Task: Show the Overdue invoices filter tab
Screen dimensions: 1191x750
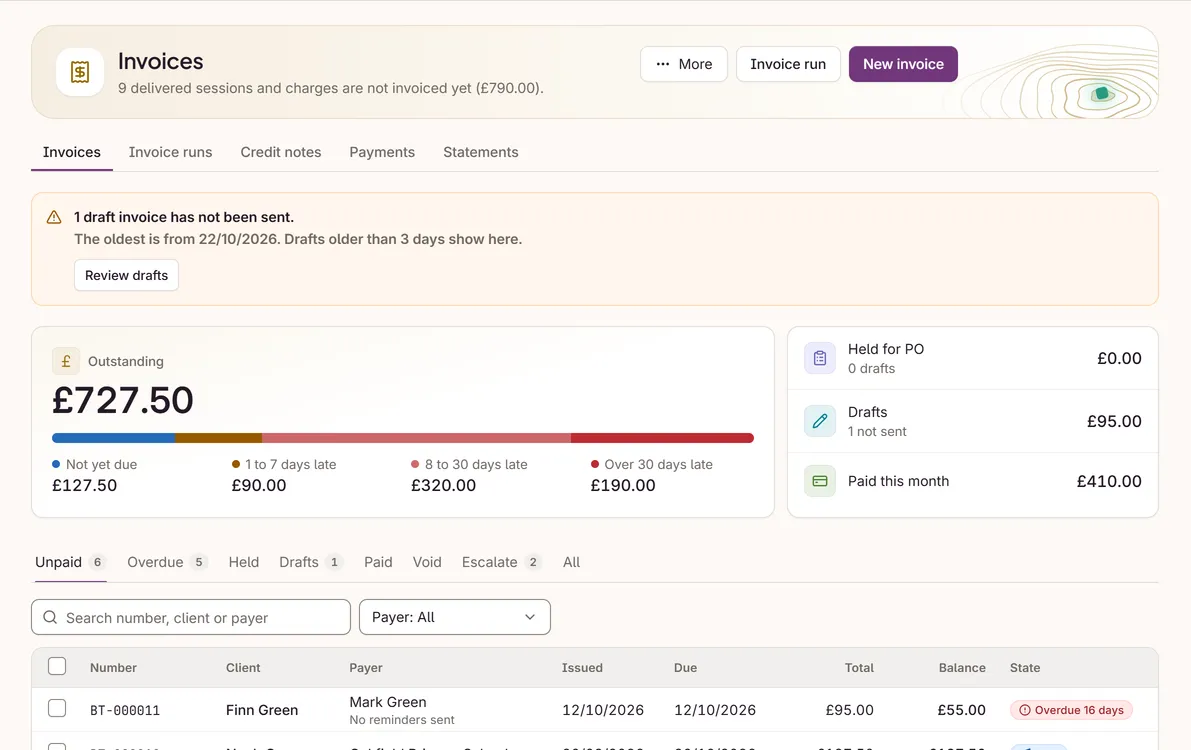Action: tap(166, 562)
